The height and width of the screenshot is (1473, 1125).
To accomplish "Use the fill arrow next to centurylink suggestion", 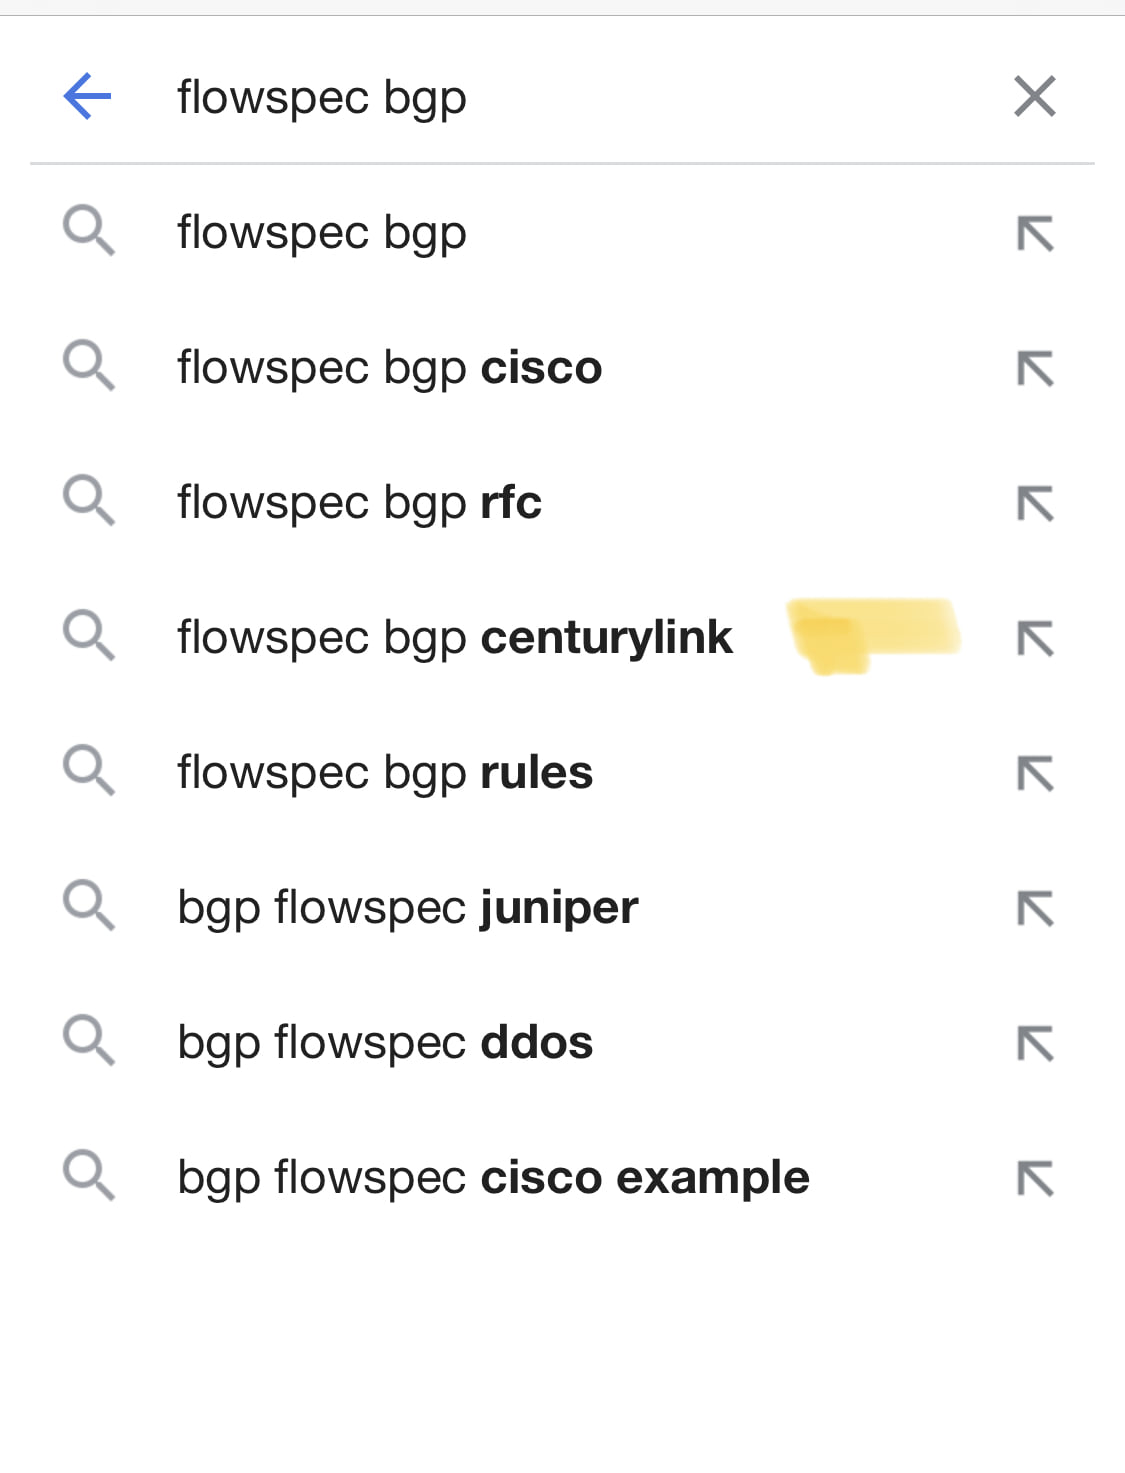I will click(1035, 639).
